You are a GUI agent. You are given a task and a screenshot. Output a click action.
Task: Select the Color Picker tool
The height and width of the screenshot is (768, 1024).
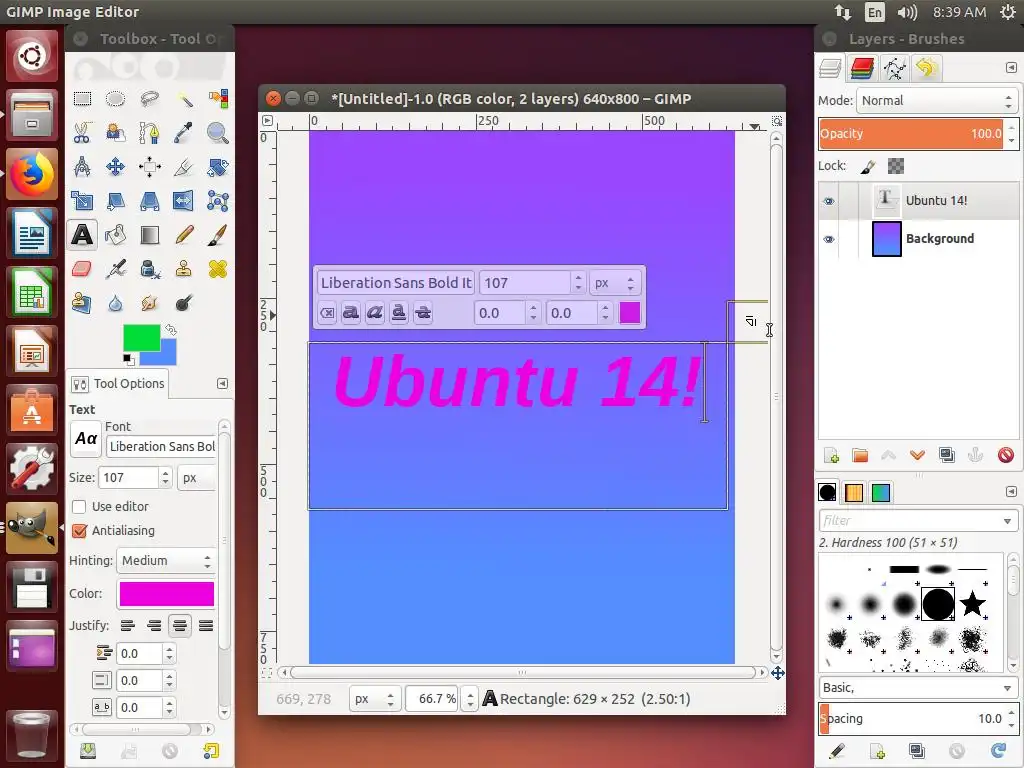[x=184, y=133]
